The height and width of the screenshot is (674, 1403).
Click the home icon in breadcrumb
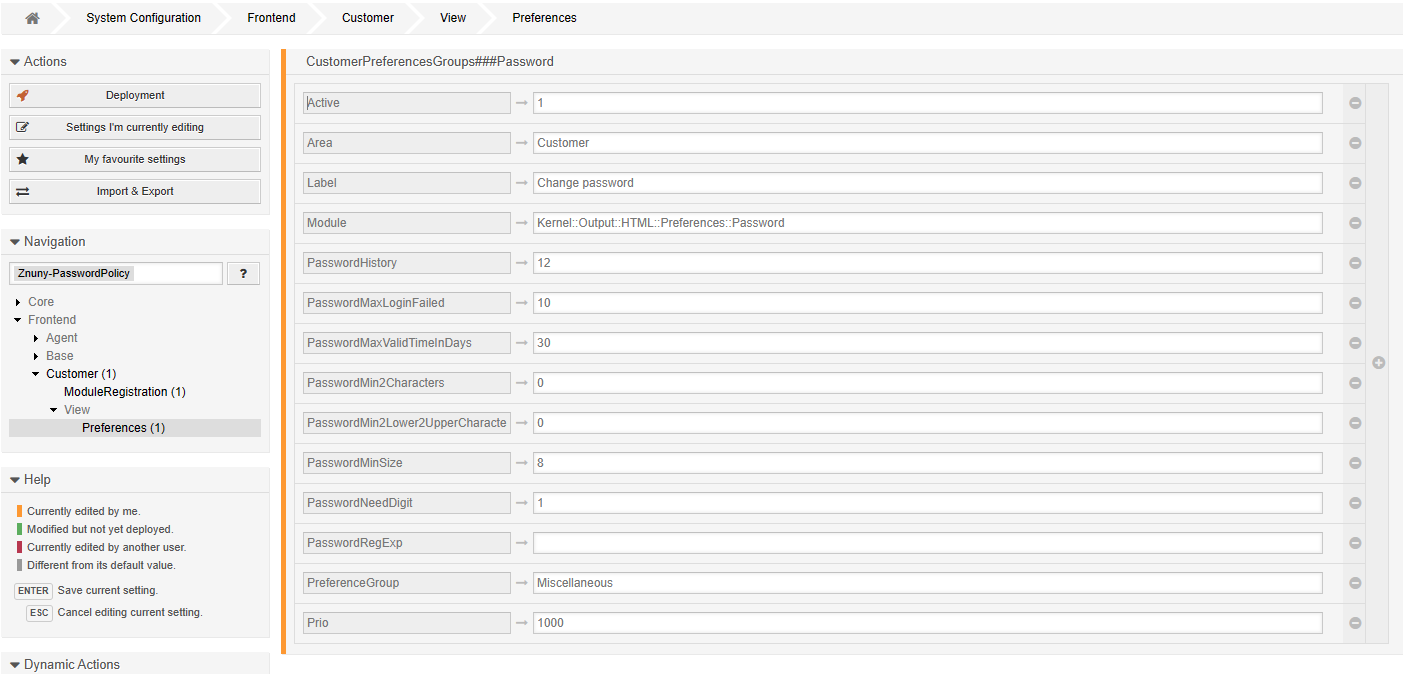32,18
